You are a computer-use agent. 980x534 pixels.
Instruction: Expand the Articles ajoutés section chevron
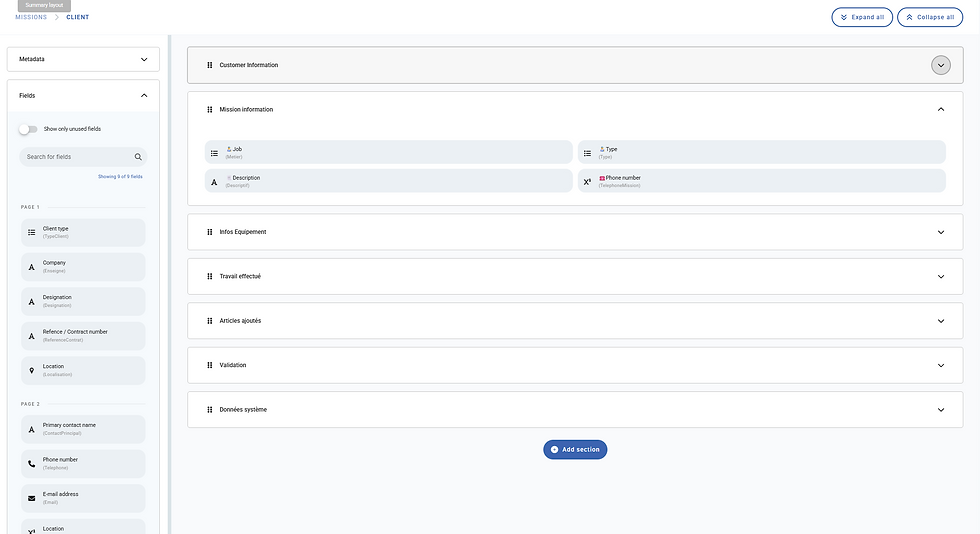941,321
